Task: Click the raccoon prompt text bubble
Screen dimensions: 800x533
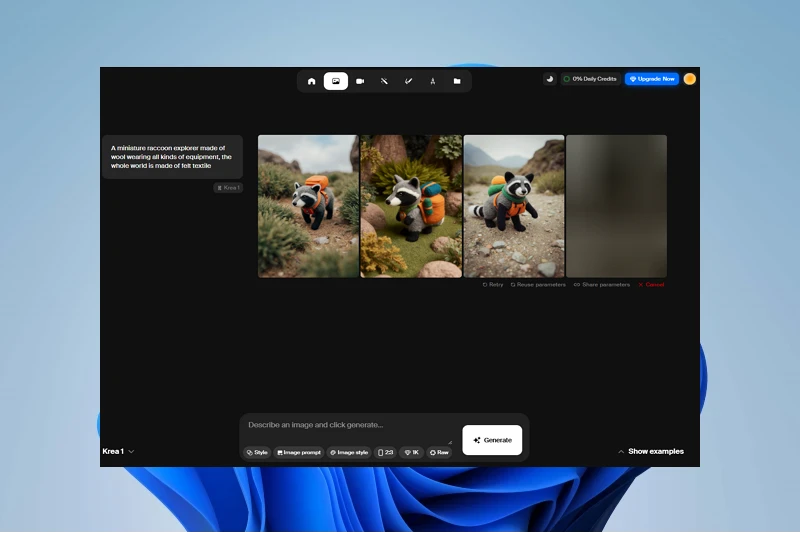Action: tap(172, 157)
